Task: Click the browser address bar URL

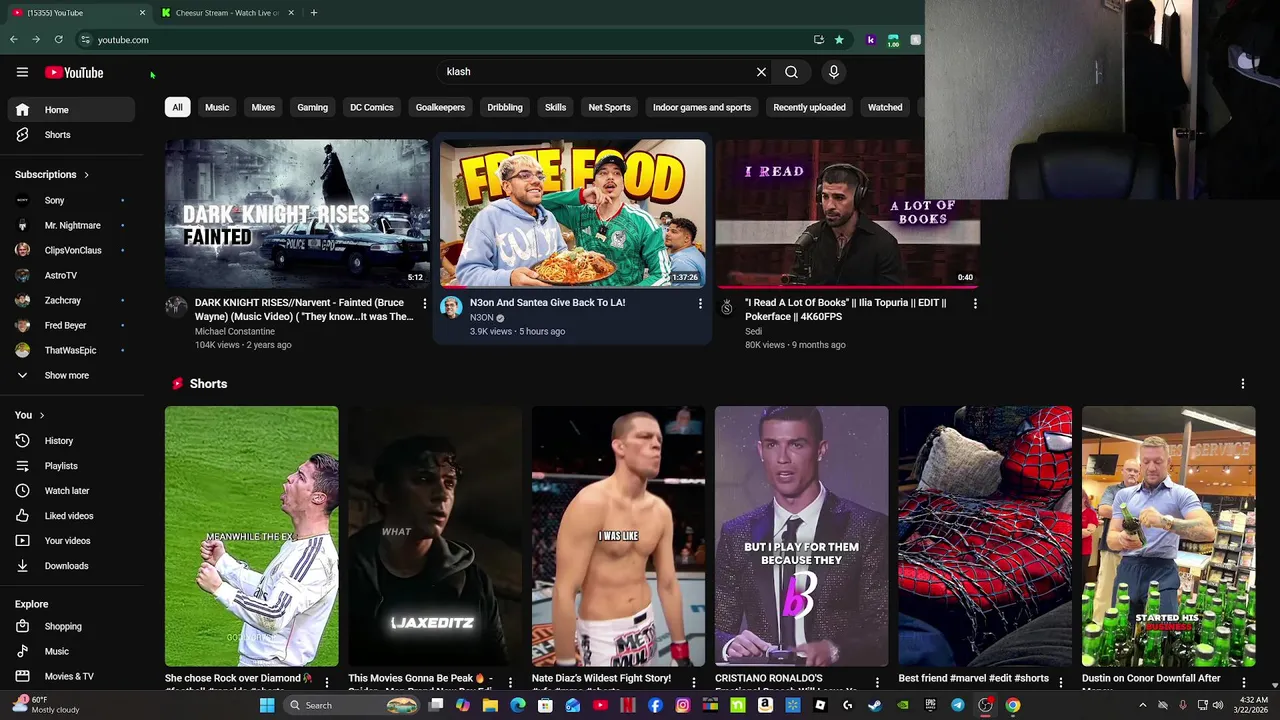Action: point(123,40)
